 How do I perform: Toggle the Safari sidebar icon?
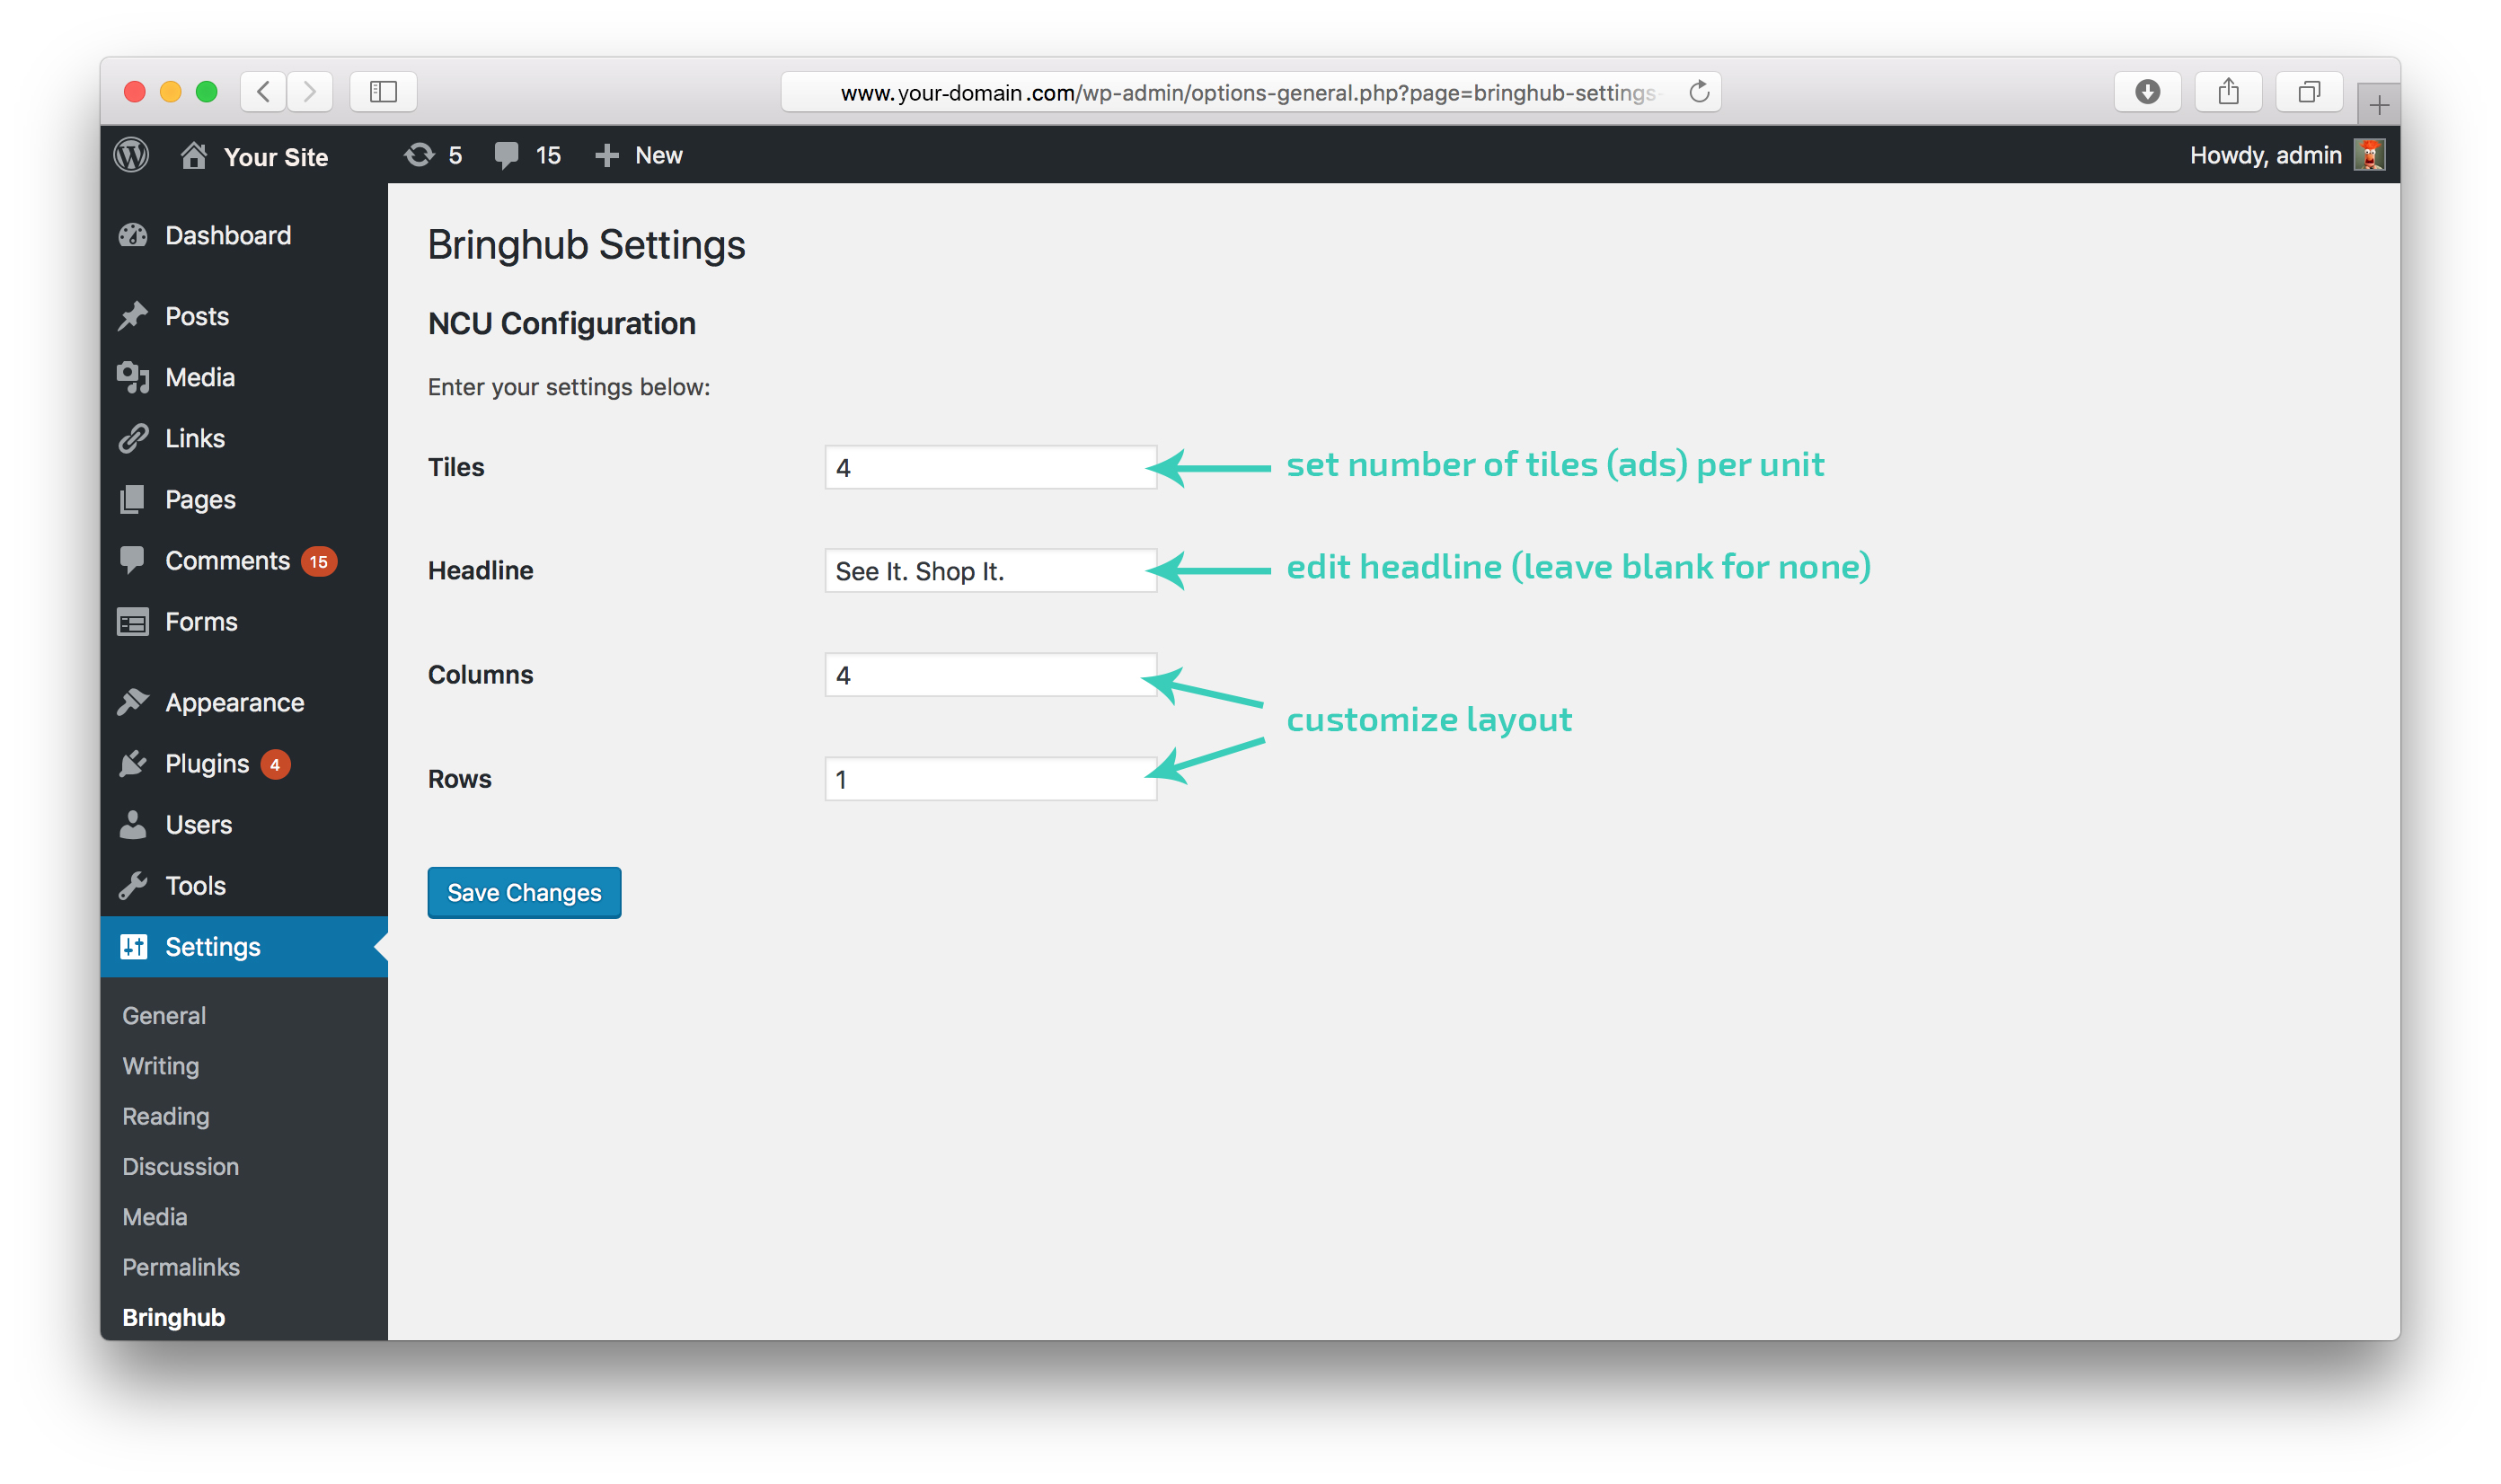pyautogui.click(x=383, y=92)
